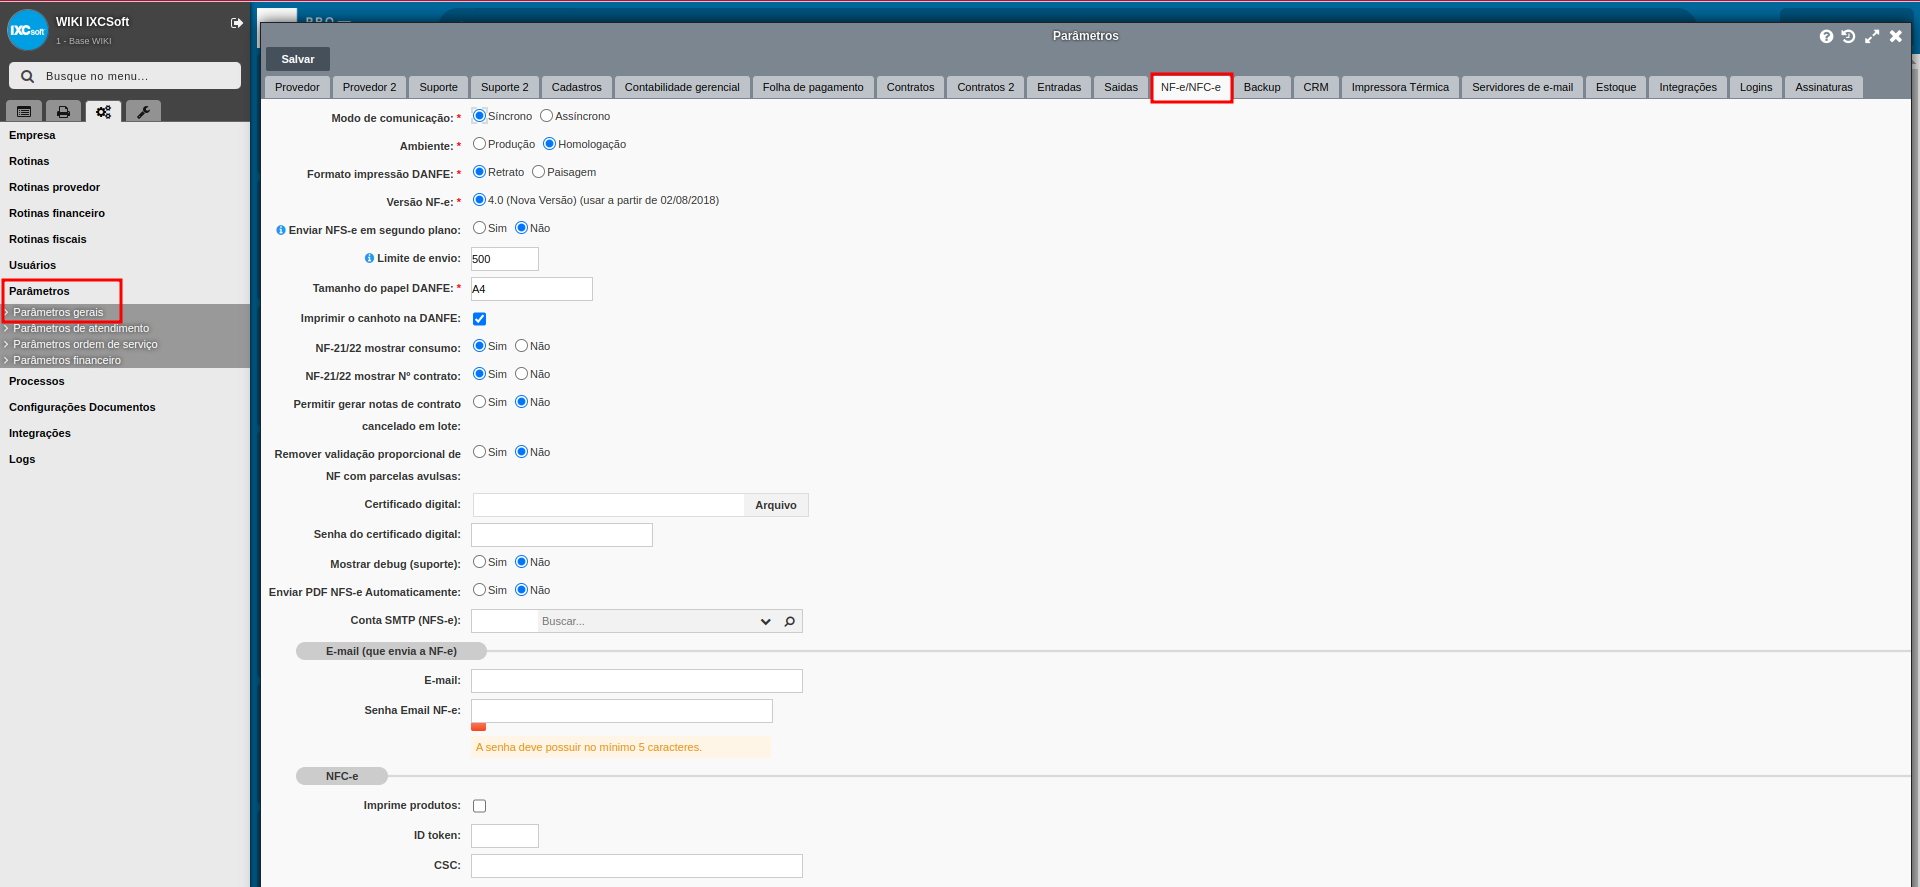Screen dimensions: 1920x887
Task: Click the magnifier icon in Conta SMTP field
Action: pos(790,621)
